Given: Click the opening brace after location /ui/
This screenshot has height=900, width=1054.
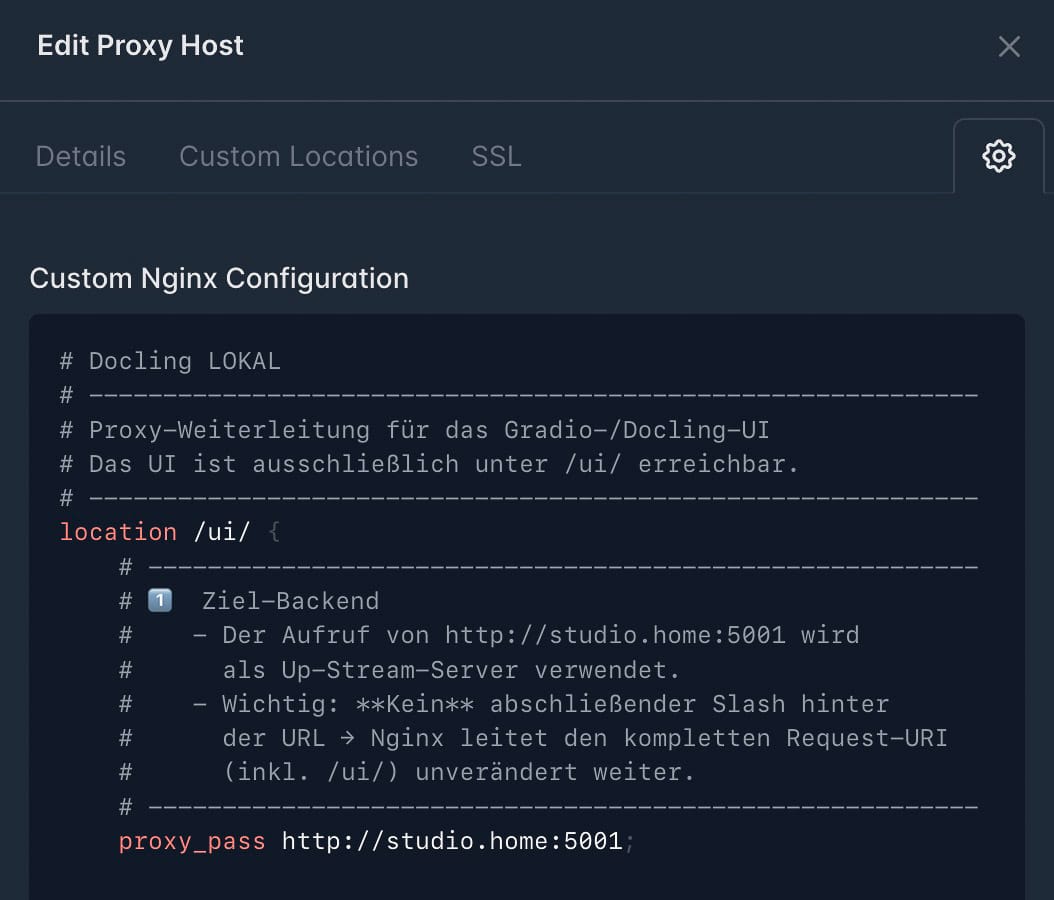Looking at the screenshot, I should (x=274, y=532).
